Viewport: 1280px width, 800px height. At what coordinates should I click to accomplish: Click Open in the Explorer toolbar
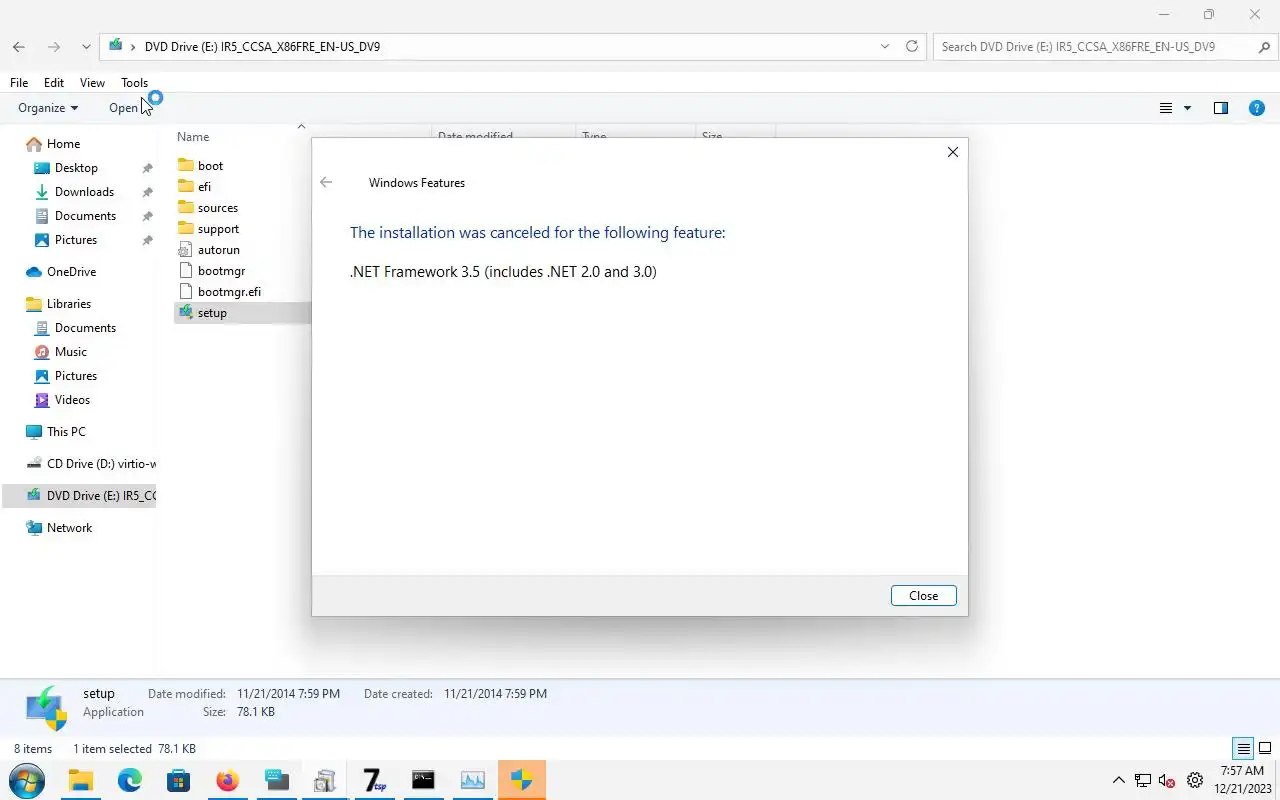pyautogui.click(x=124, y=108)
